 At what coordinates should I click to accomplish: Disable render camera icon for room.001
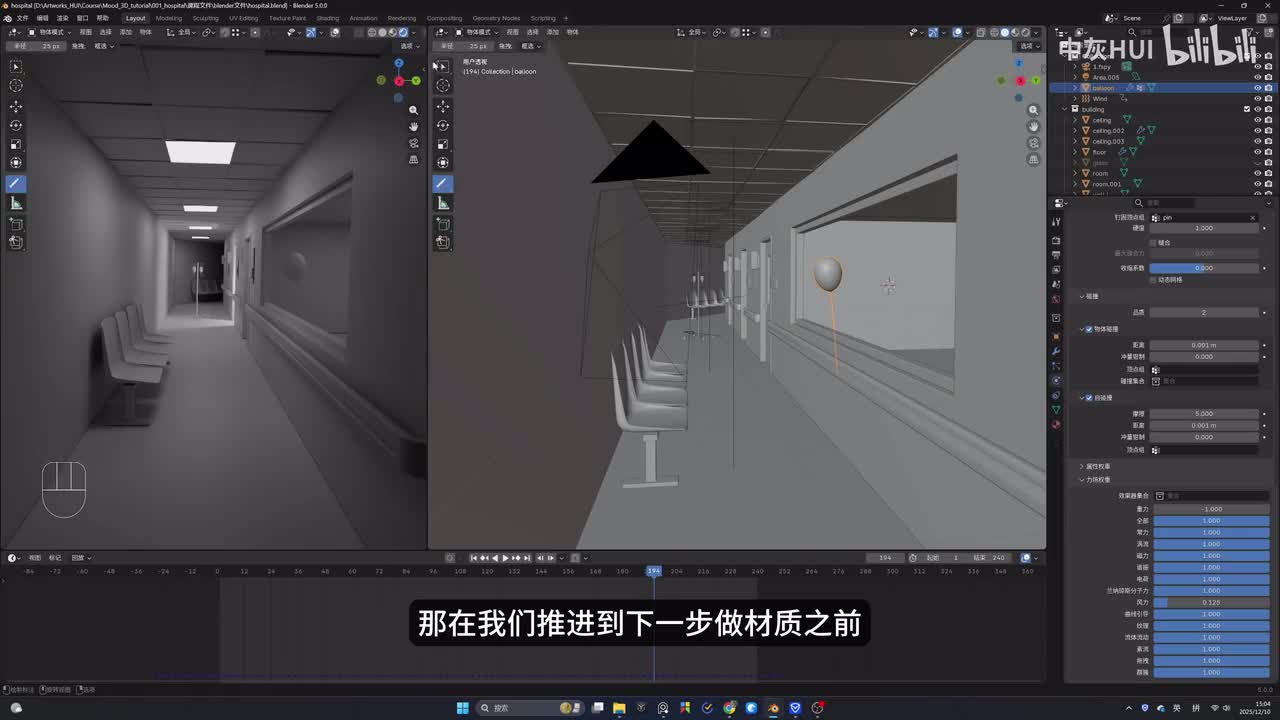(1269, 184)
